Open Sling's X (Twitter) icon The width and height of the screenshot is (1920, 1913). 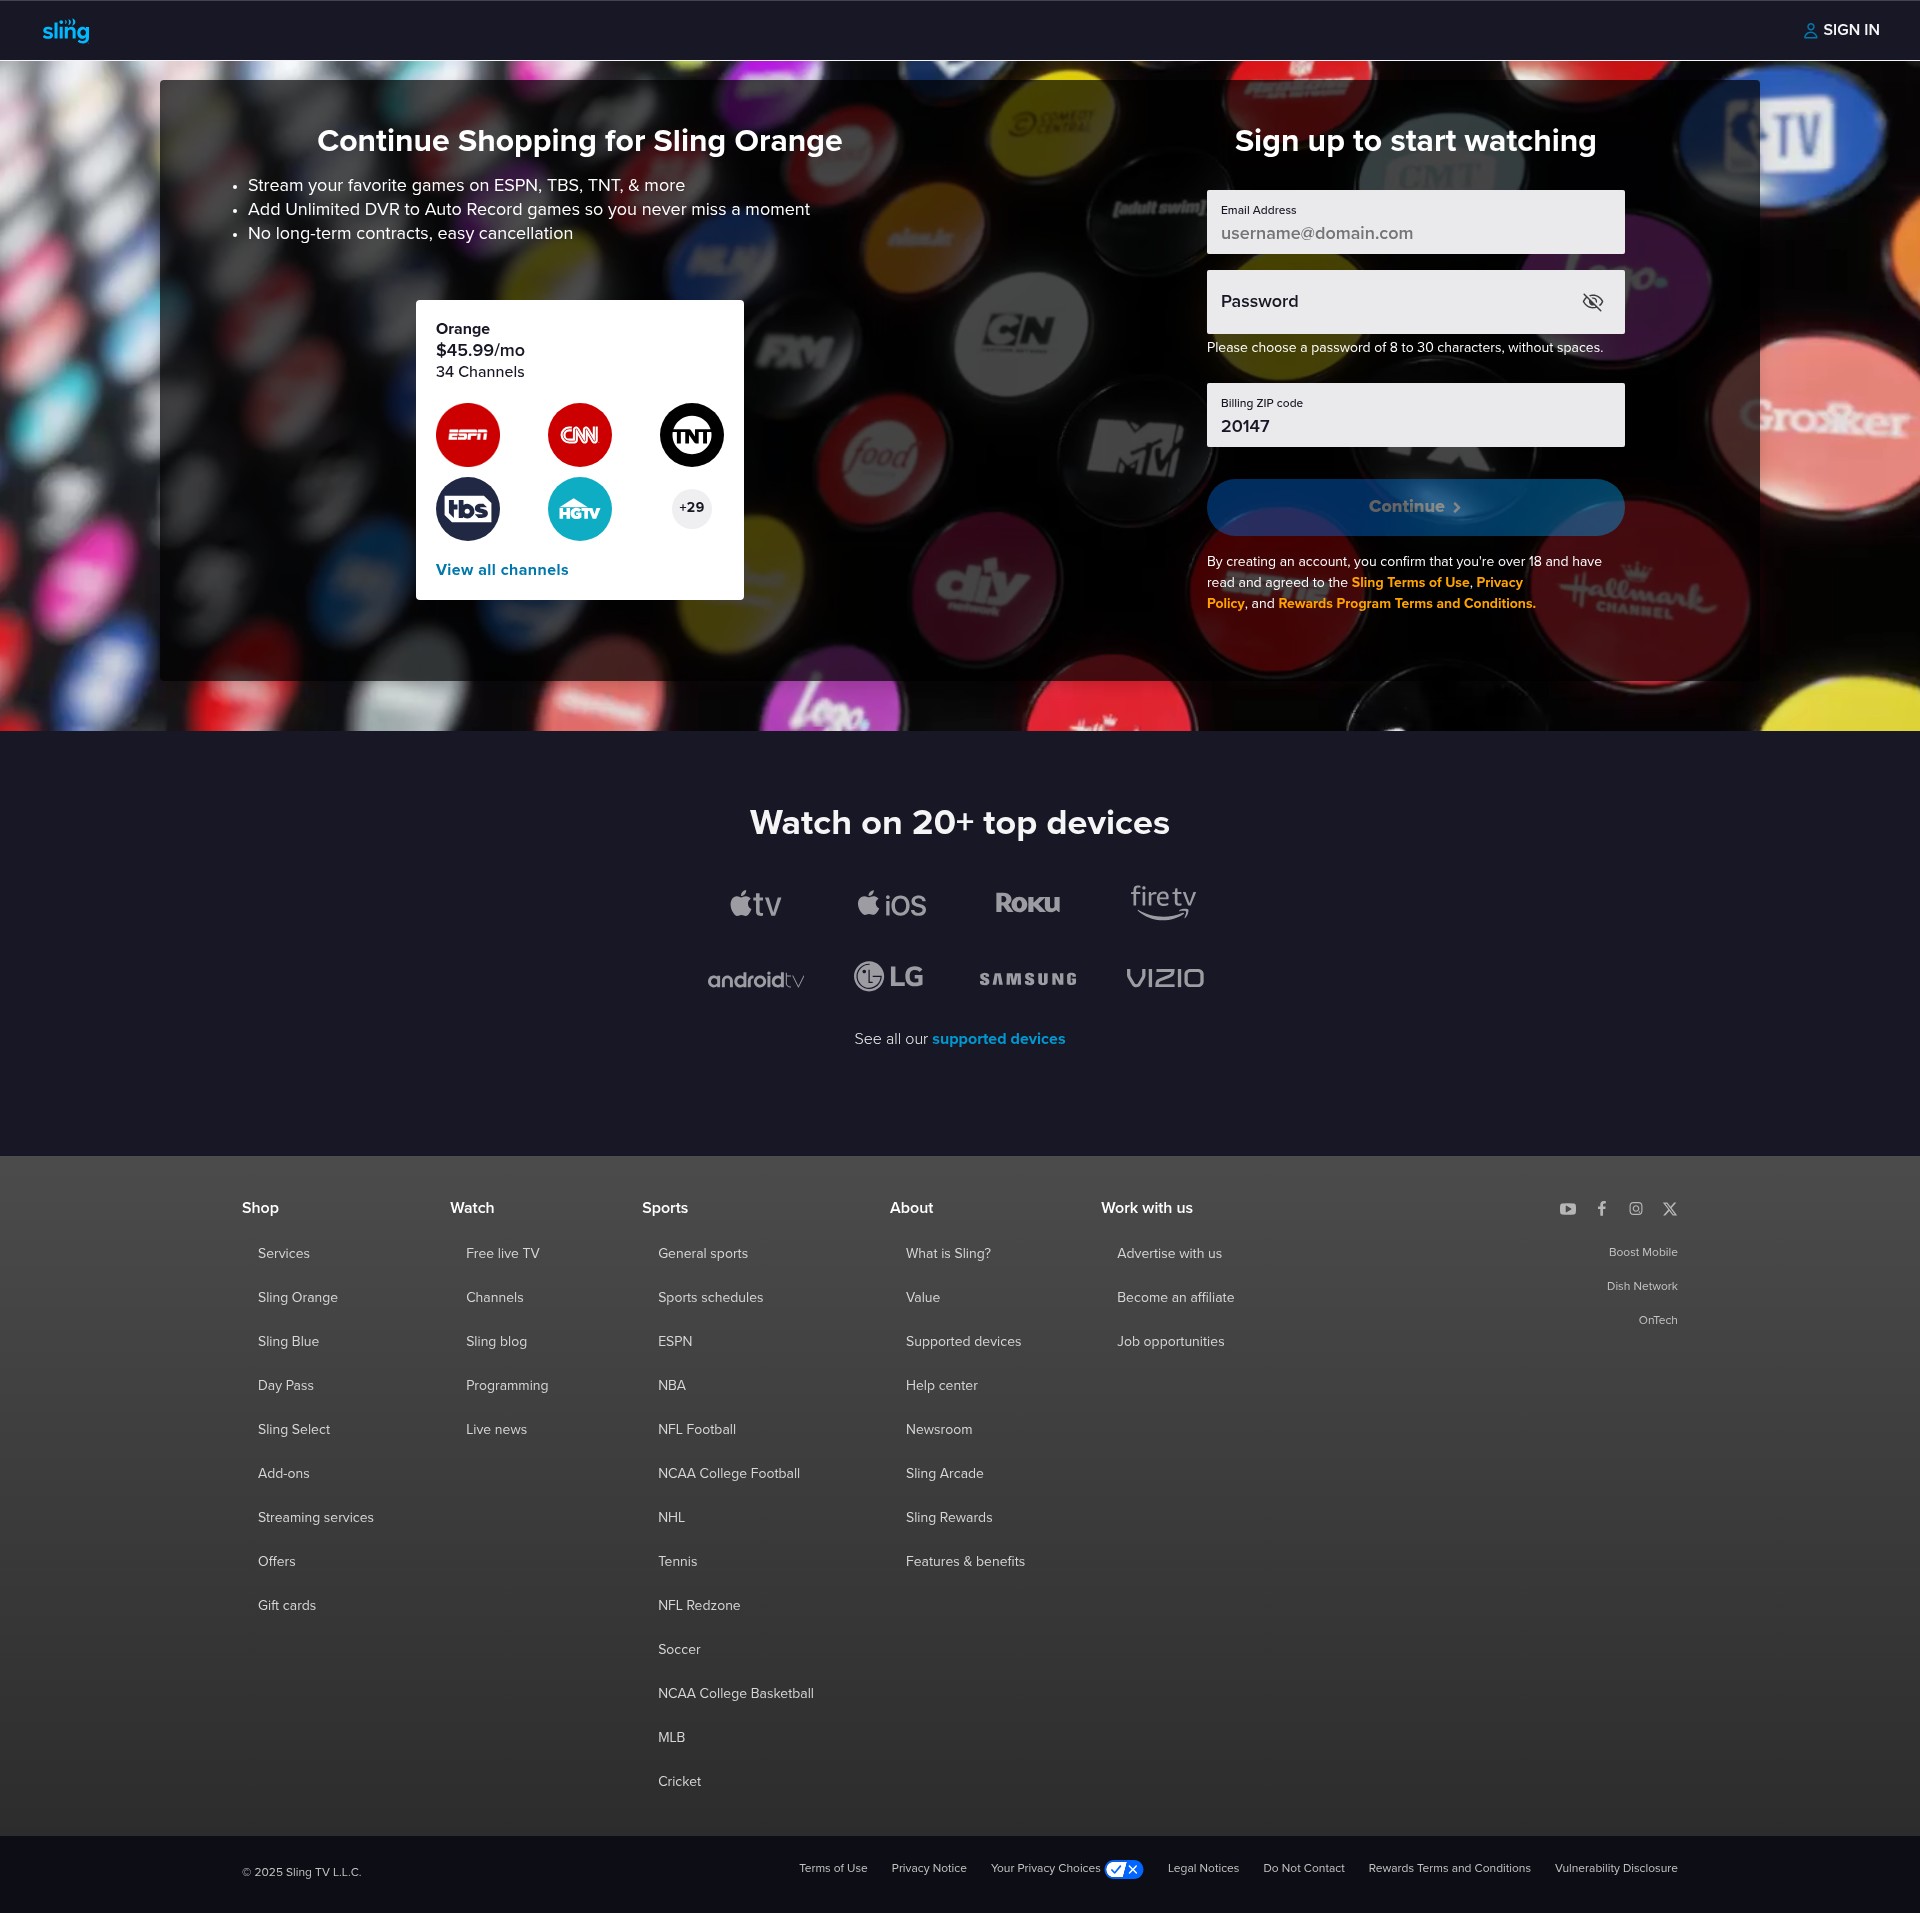[x=1670, y=1209]
